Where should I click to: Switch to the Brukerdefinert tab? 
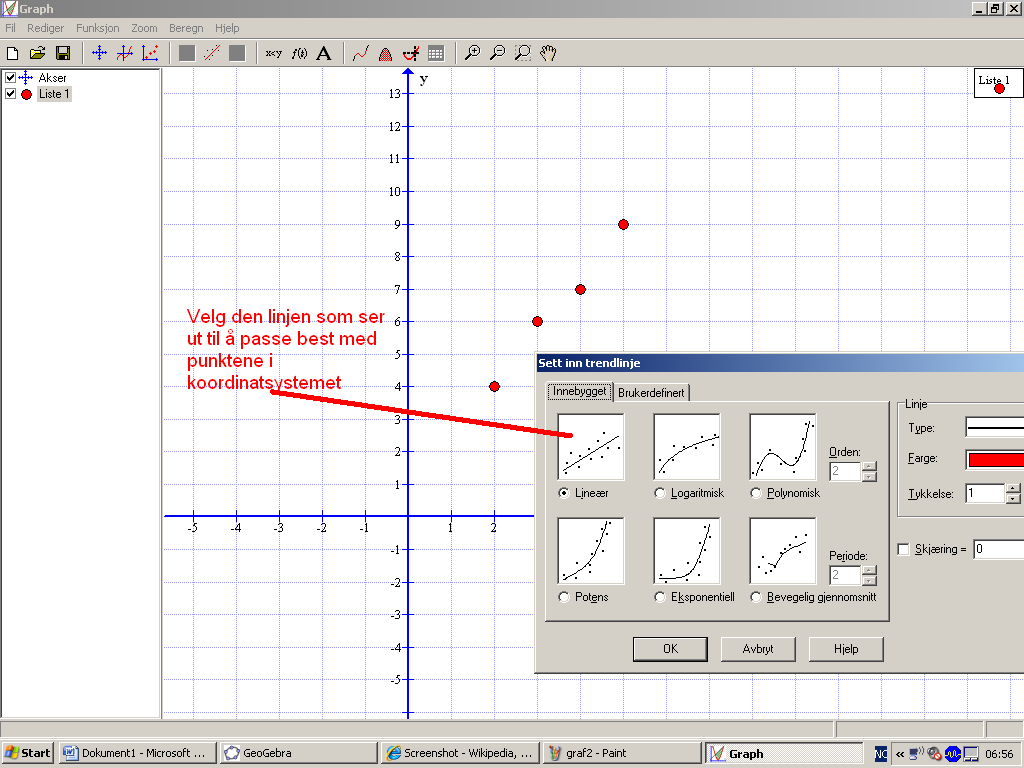click(x=651, y=393)
